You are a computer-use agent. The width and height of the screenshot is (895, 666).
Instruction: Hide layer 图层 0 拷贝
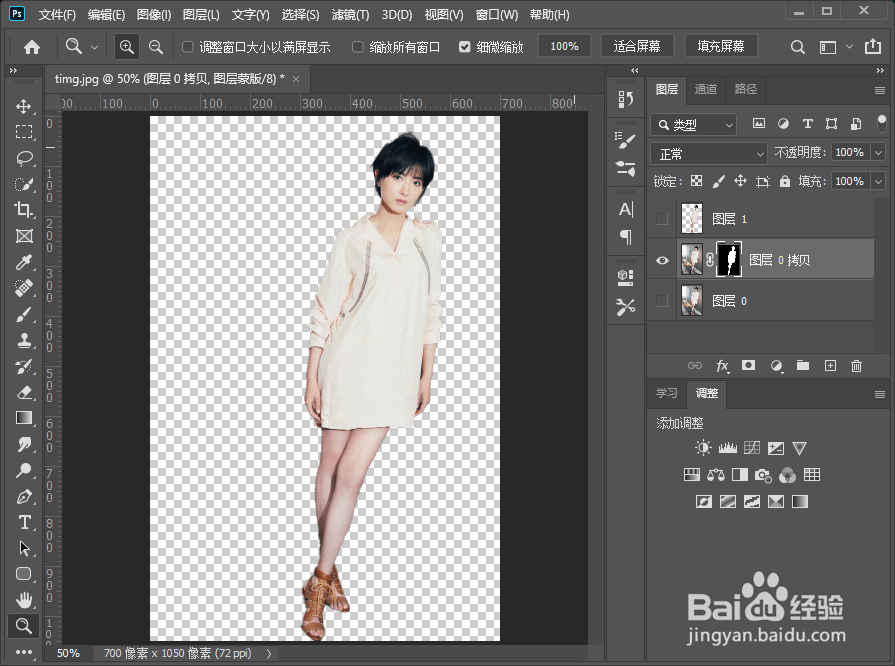[662, 260]
